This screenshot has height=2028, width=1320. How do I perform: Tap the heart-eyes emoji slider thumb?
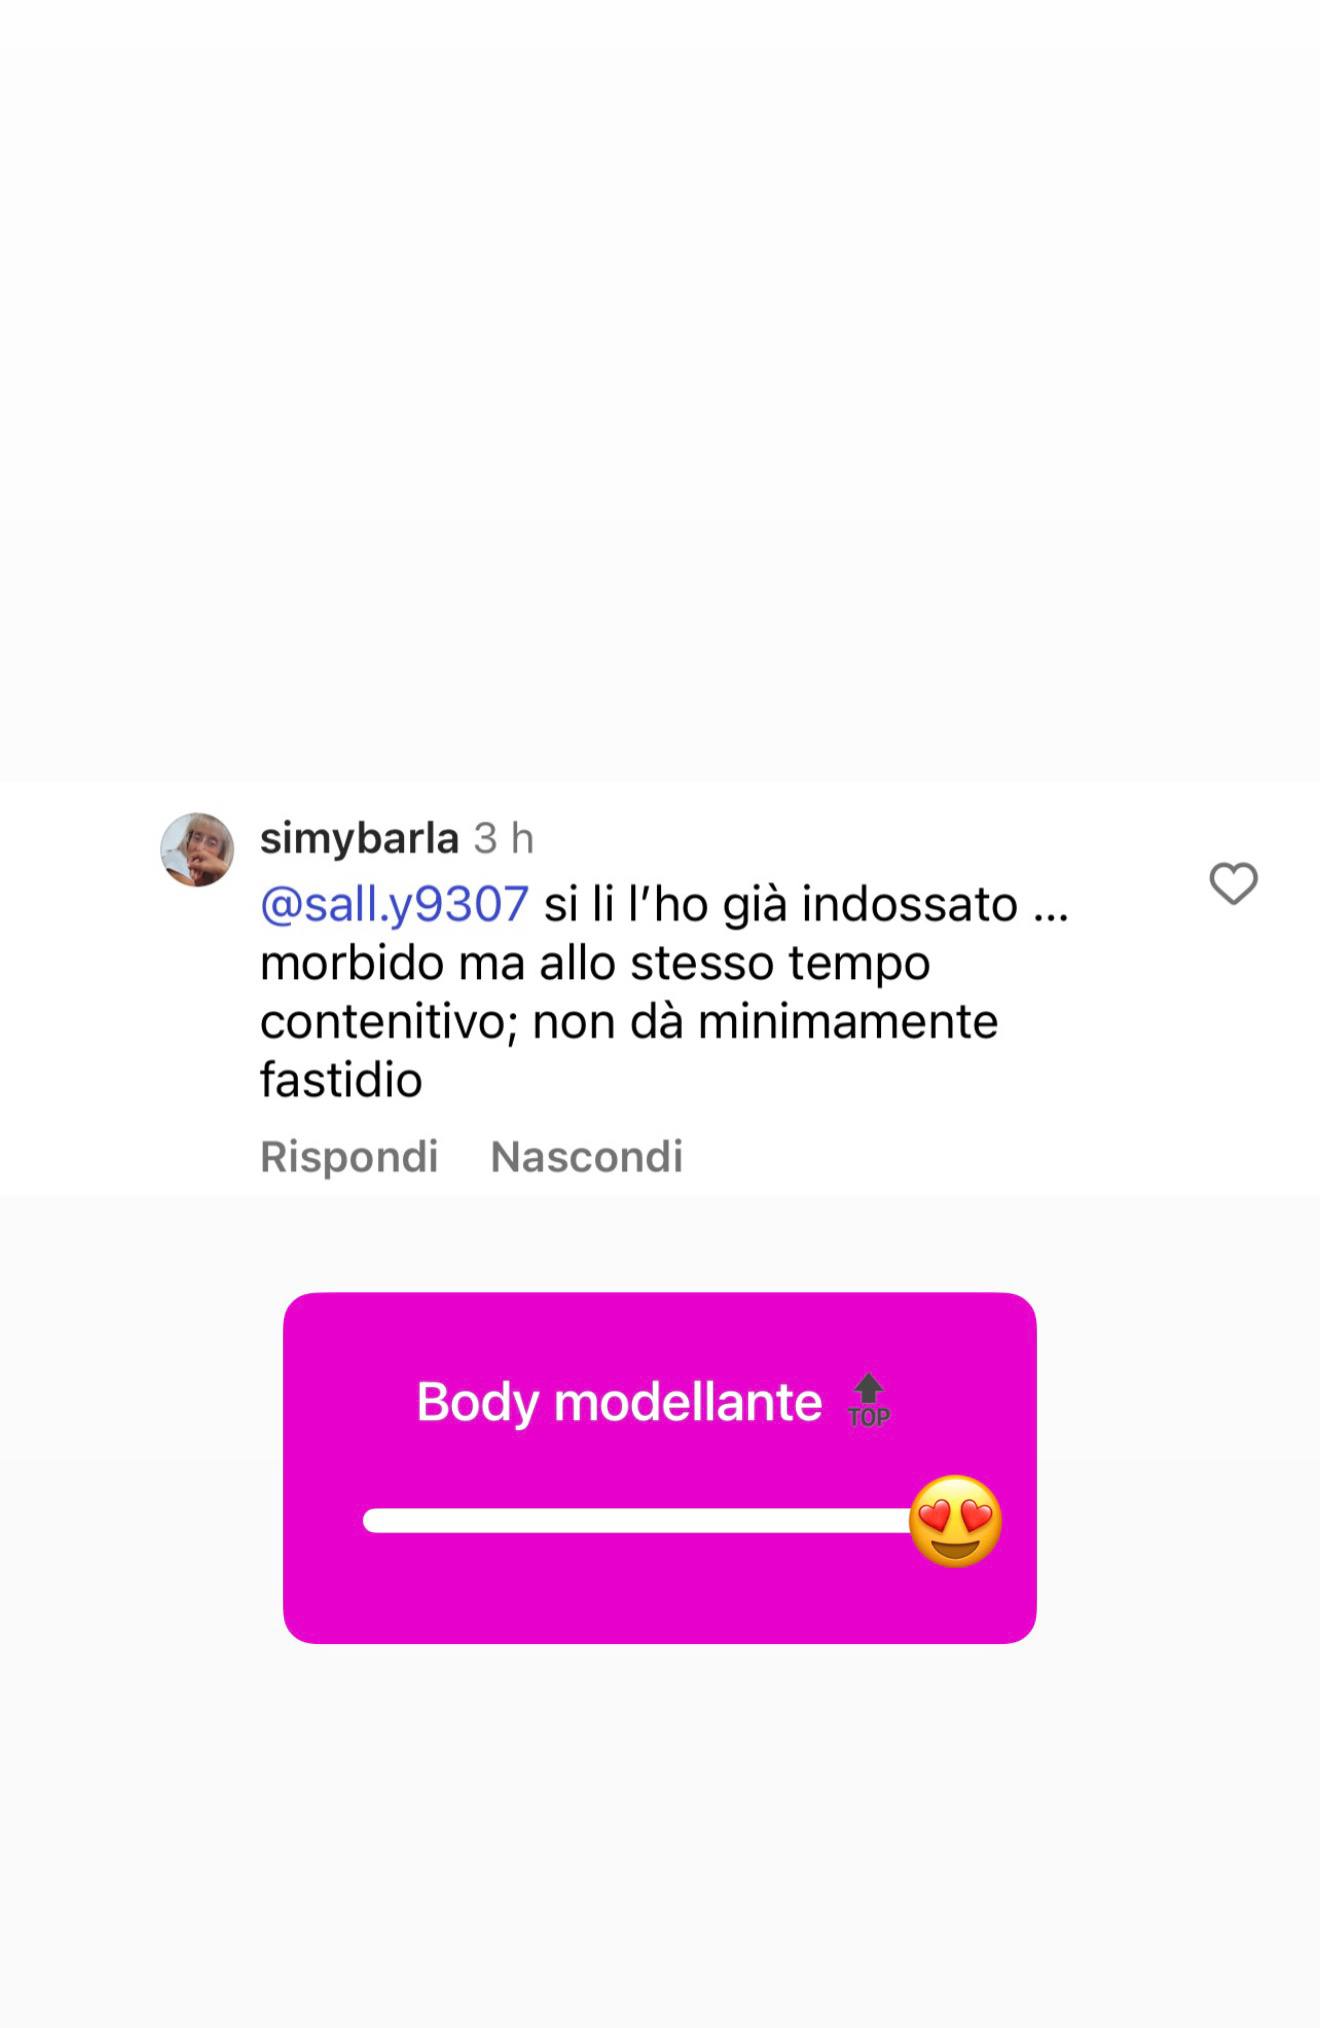(x=955, y=1521)
